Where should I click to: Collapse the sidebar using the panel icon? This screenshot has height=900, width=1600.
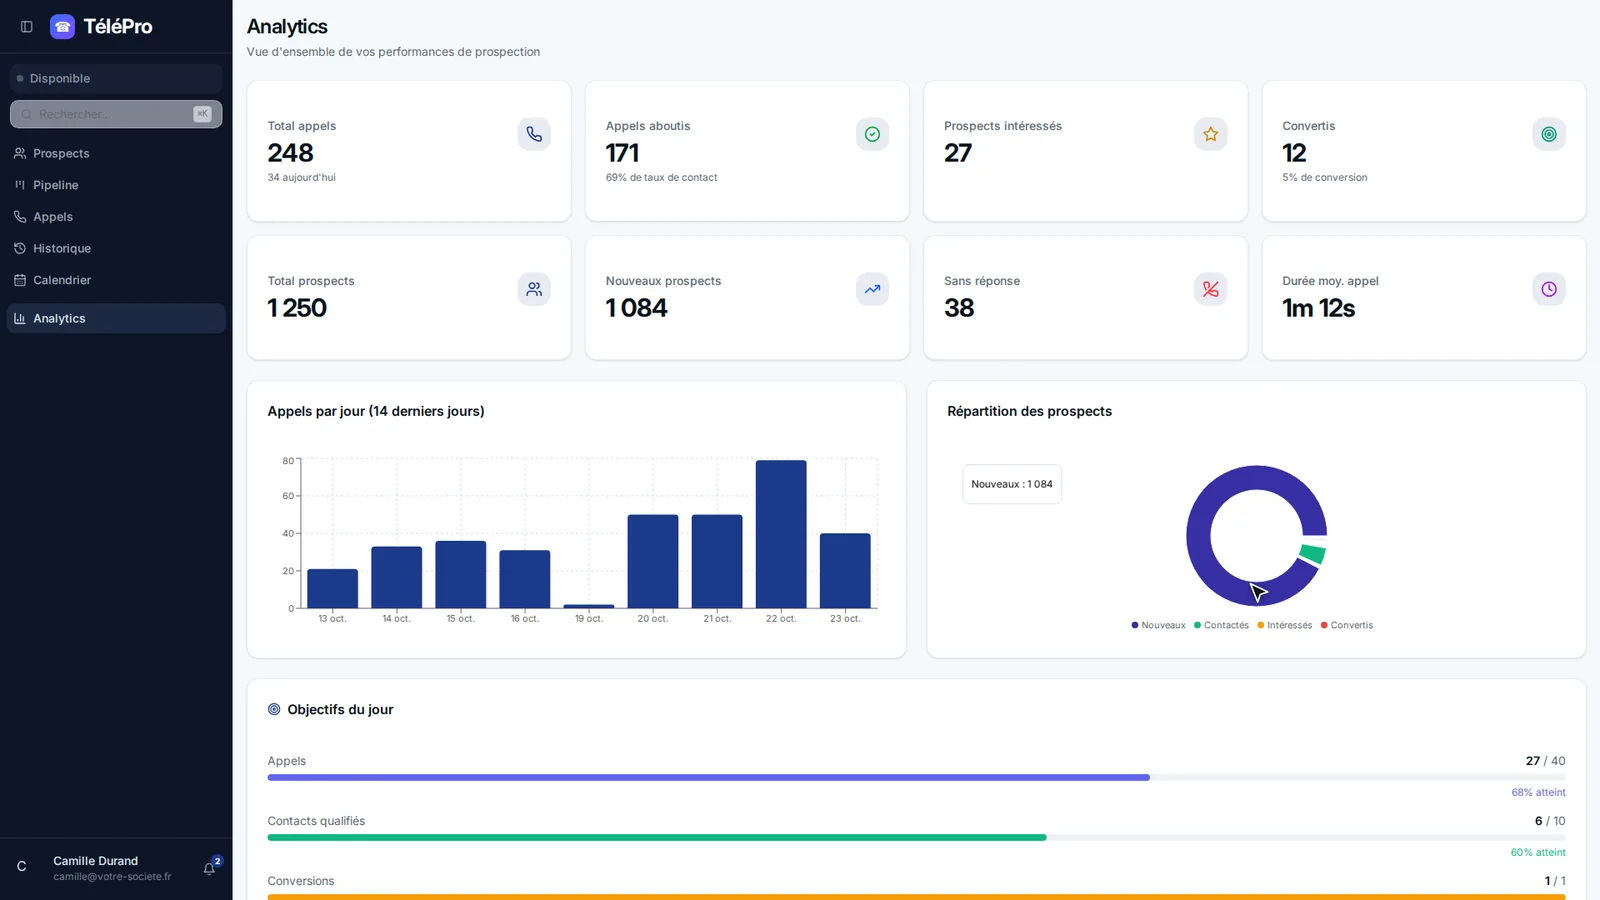(x=27, y=27)
